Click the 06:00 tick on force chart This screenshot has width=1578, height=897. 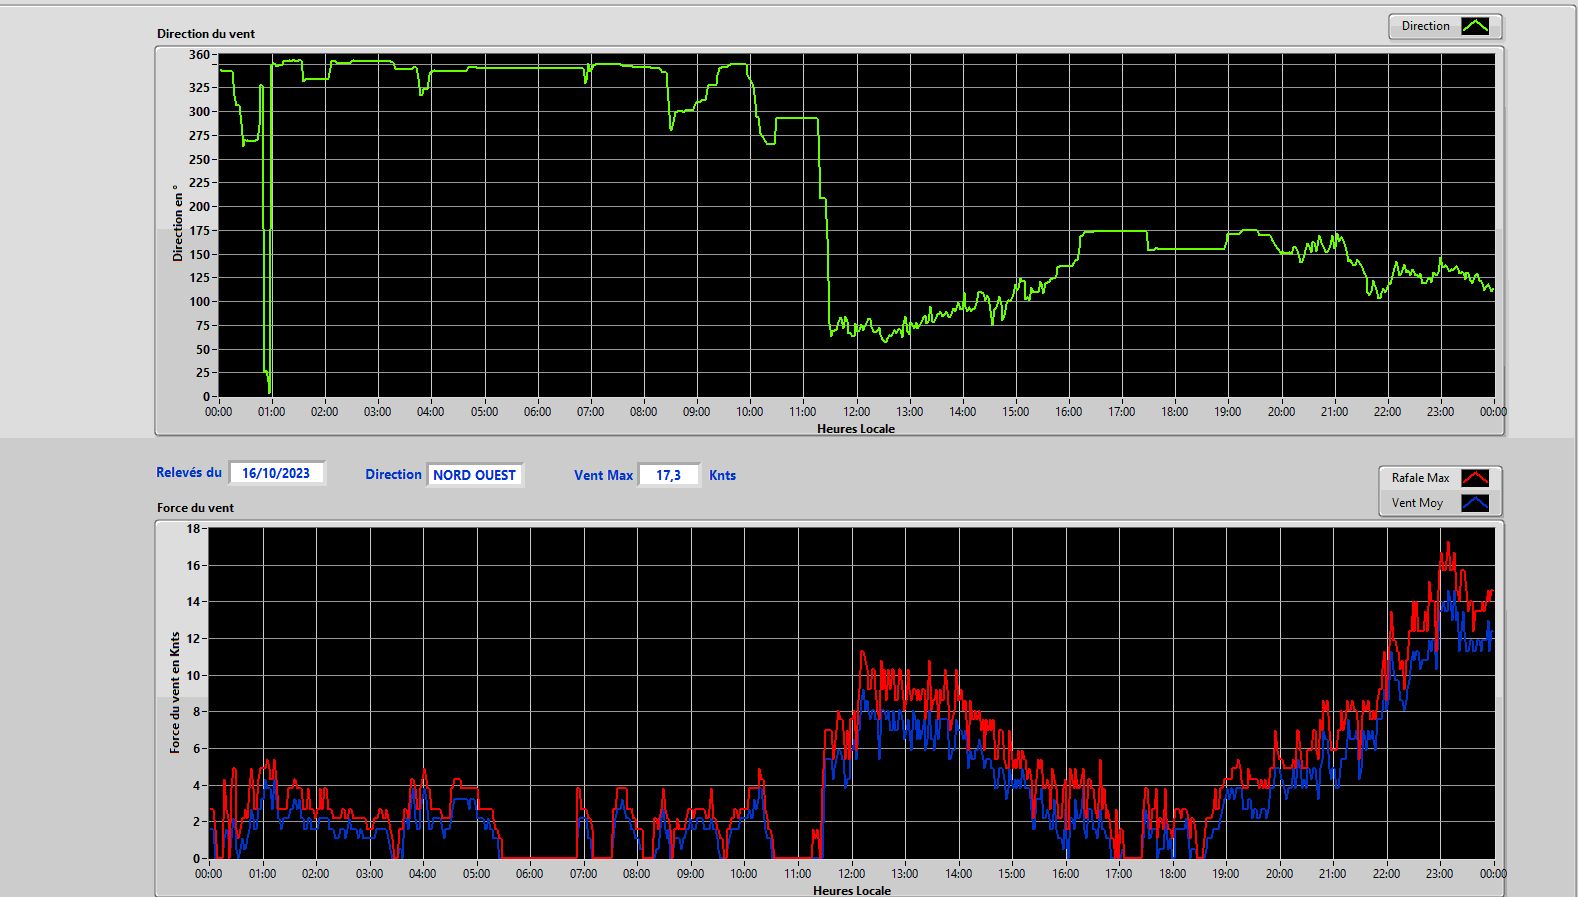[x=529, y=873]
